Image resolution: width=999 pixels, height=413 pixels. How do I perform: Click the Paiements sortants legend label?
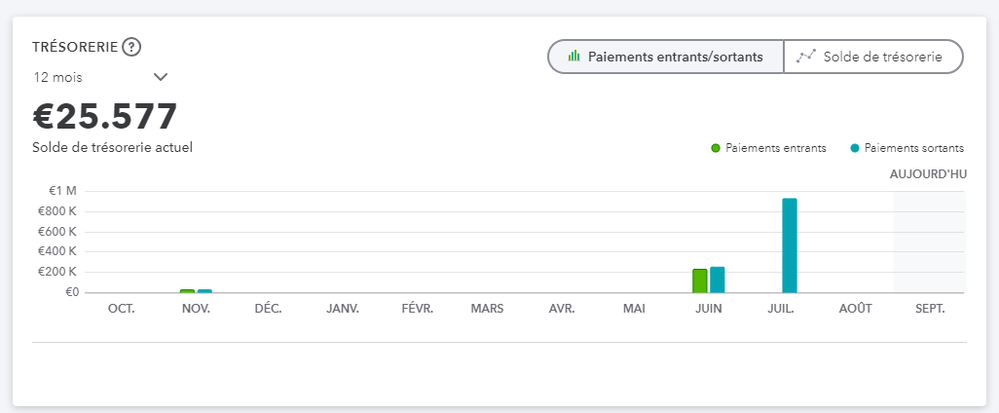pos(914,148)
